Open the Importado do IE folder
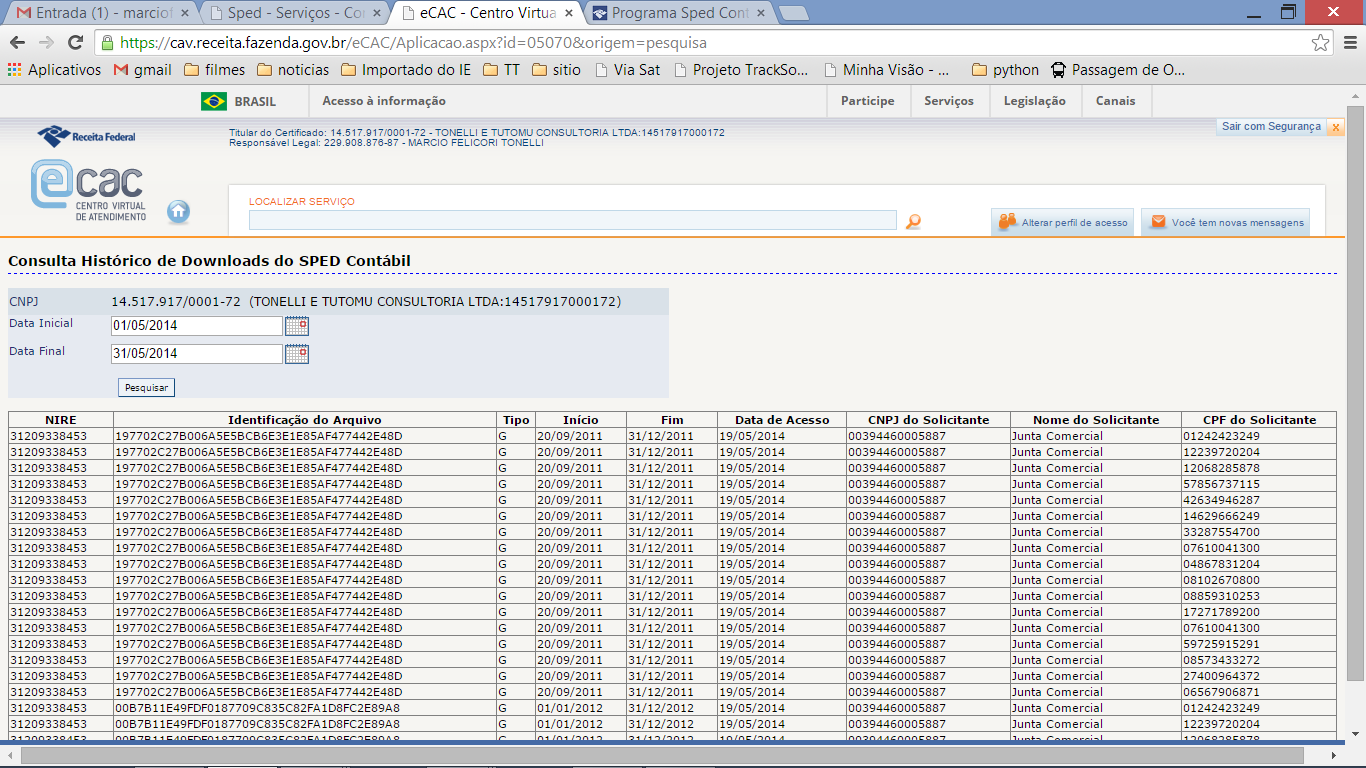1366x768 pixels. pos(406,70)
